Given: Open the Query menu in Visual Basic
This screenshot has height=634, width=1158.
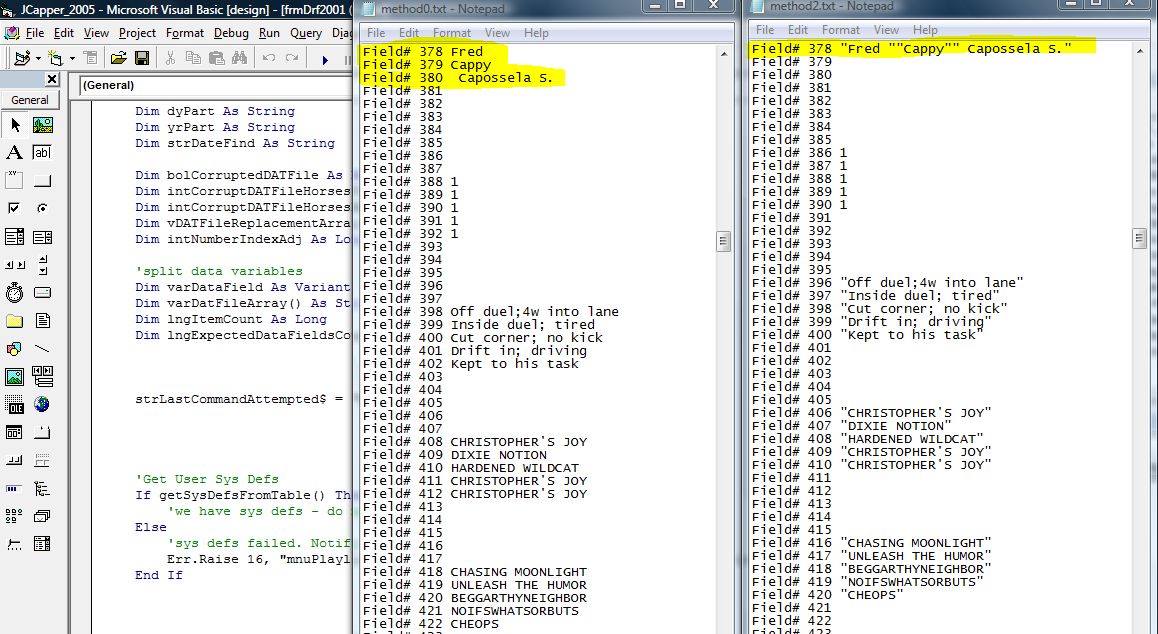Looking at the screenshot, I should (306, 33).
